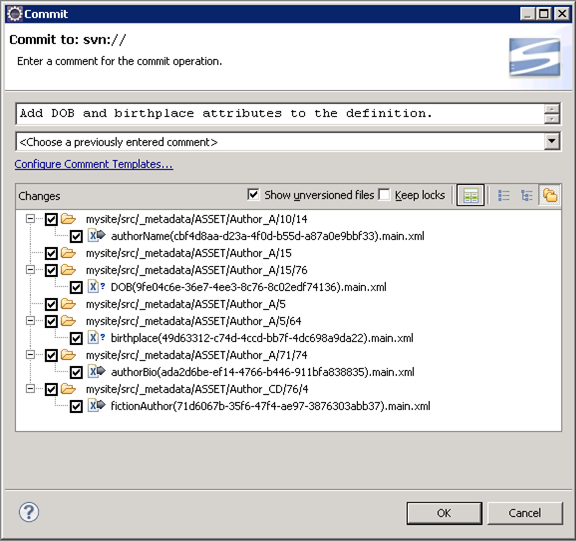The width and height of the screenshot is (576, 541).
Task: Open the help question mark icon
Action: (x=29, y=512)
